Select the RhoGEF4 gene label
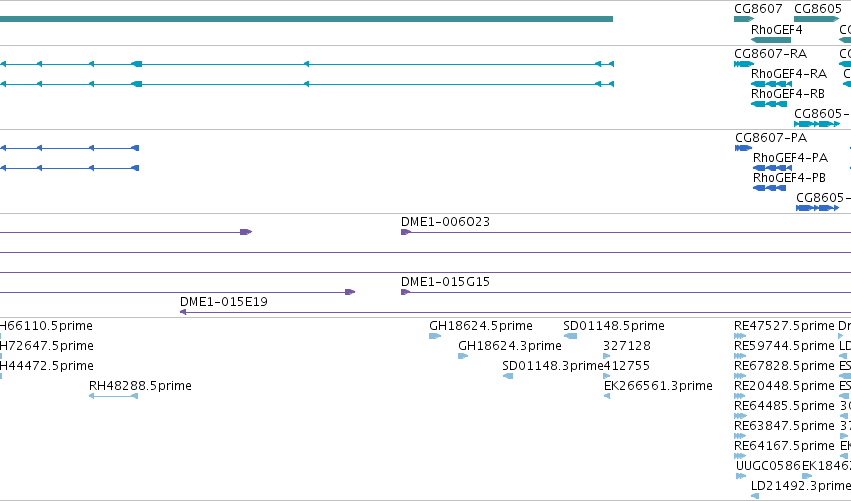 click(x=776, y=30)
